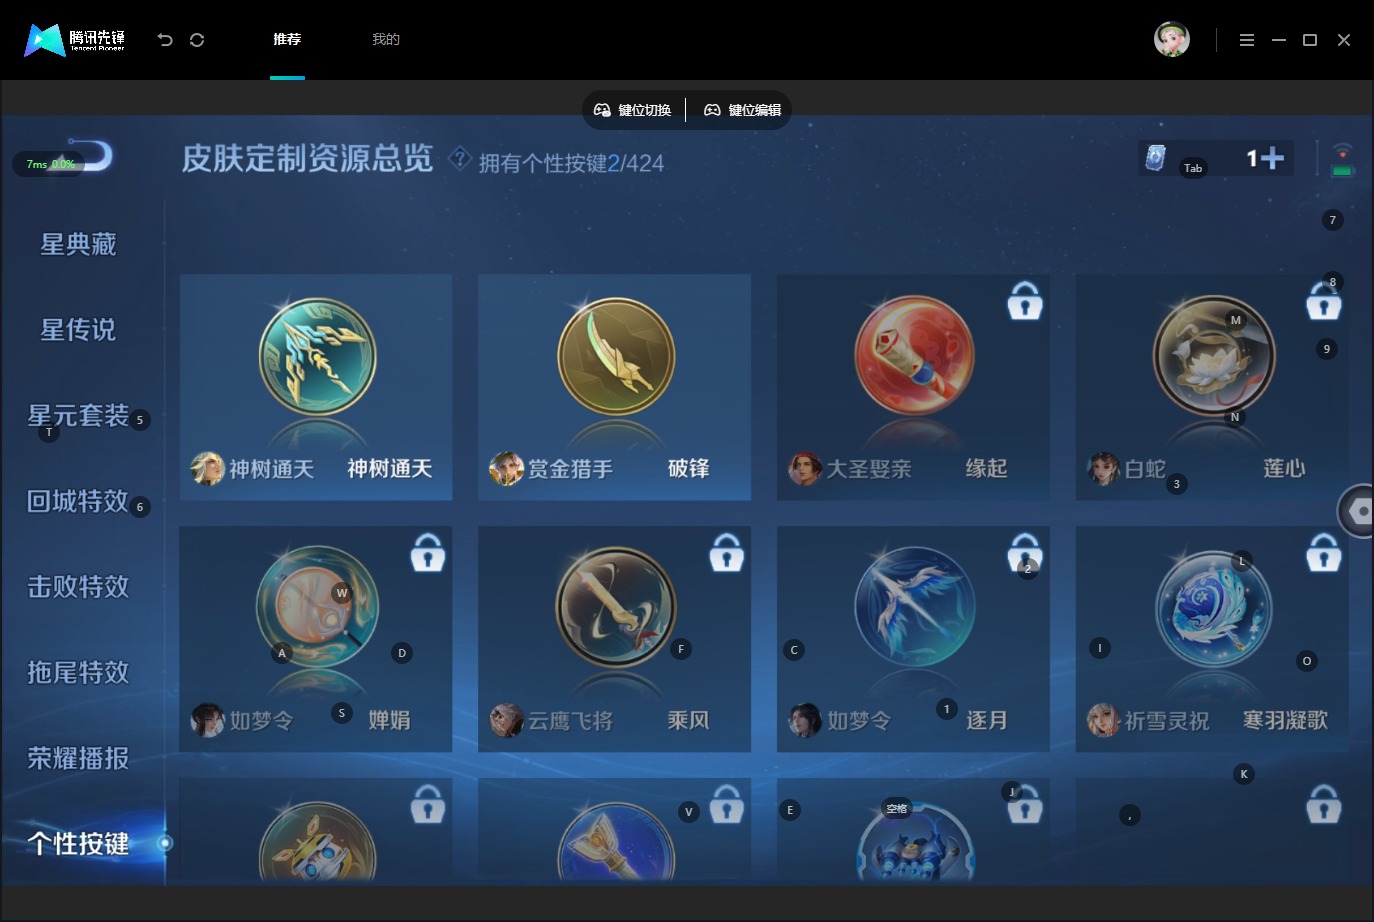Select the 婵娟 round key emblem
This screenshot has width=1374, height=922.
tap(317, 607)
